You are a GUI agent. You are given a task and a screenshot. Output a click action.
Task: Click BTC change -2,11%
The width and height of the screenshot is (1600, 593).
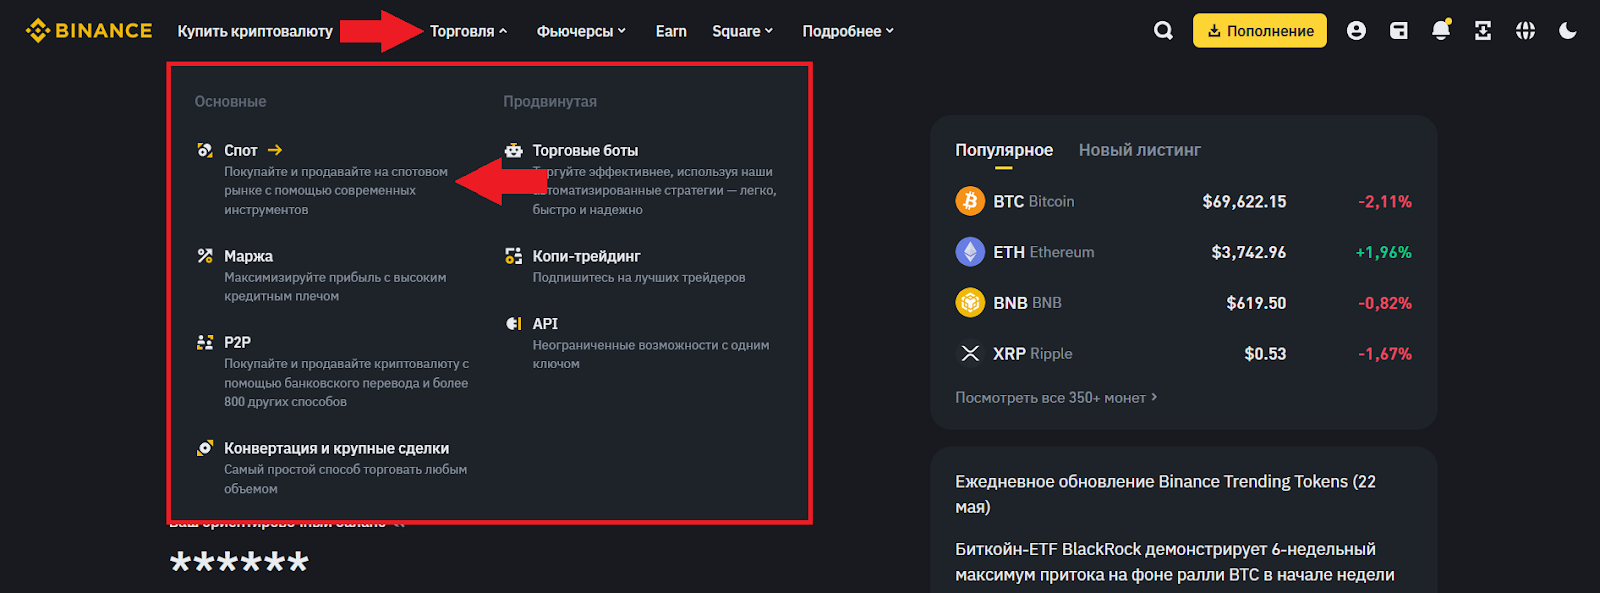tap(1385, 201)
